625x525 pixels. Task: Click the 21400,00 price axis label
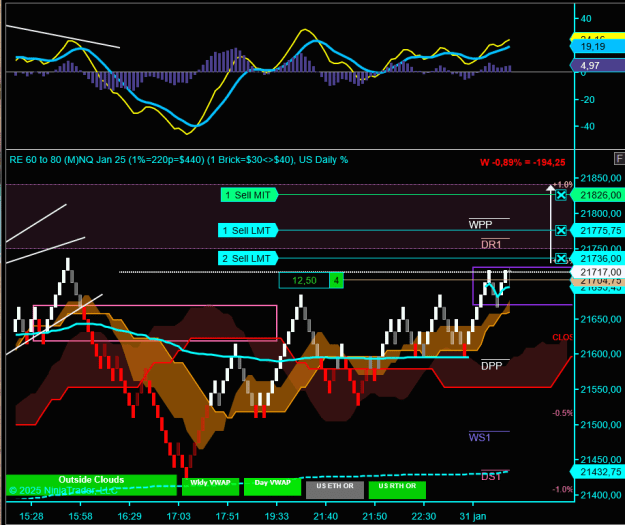(601, 495)
